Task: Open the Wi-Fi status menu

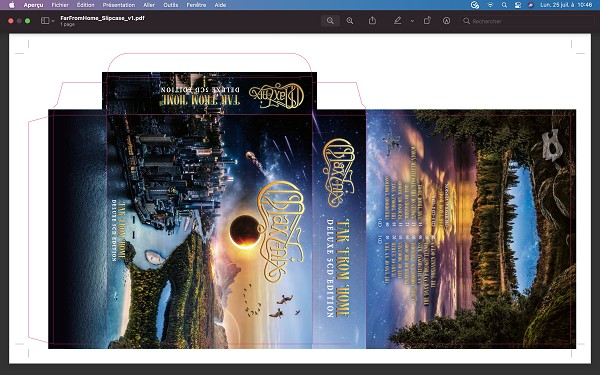Action: click(x=491, y=5)
